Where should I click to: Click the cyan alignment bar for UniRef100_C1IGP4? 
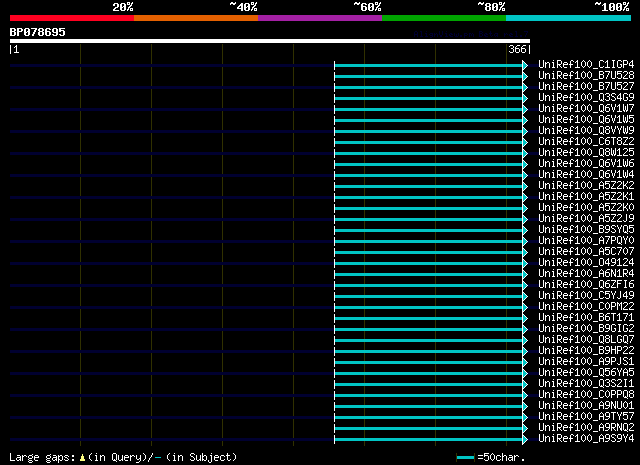(429, 65)
